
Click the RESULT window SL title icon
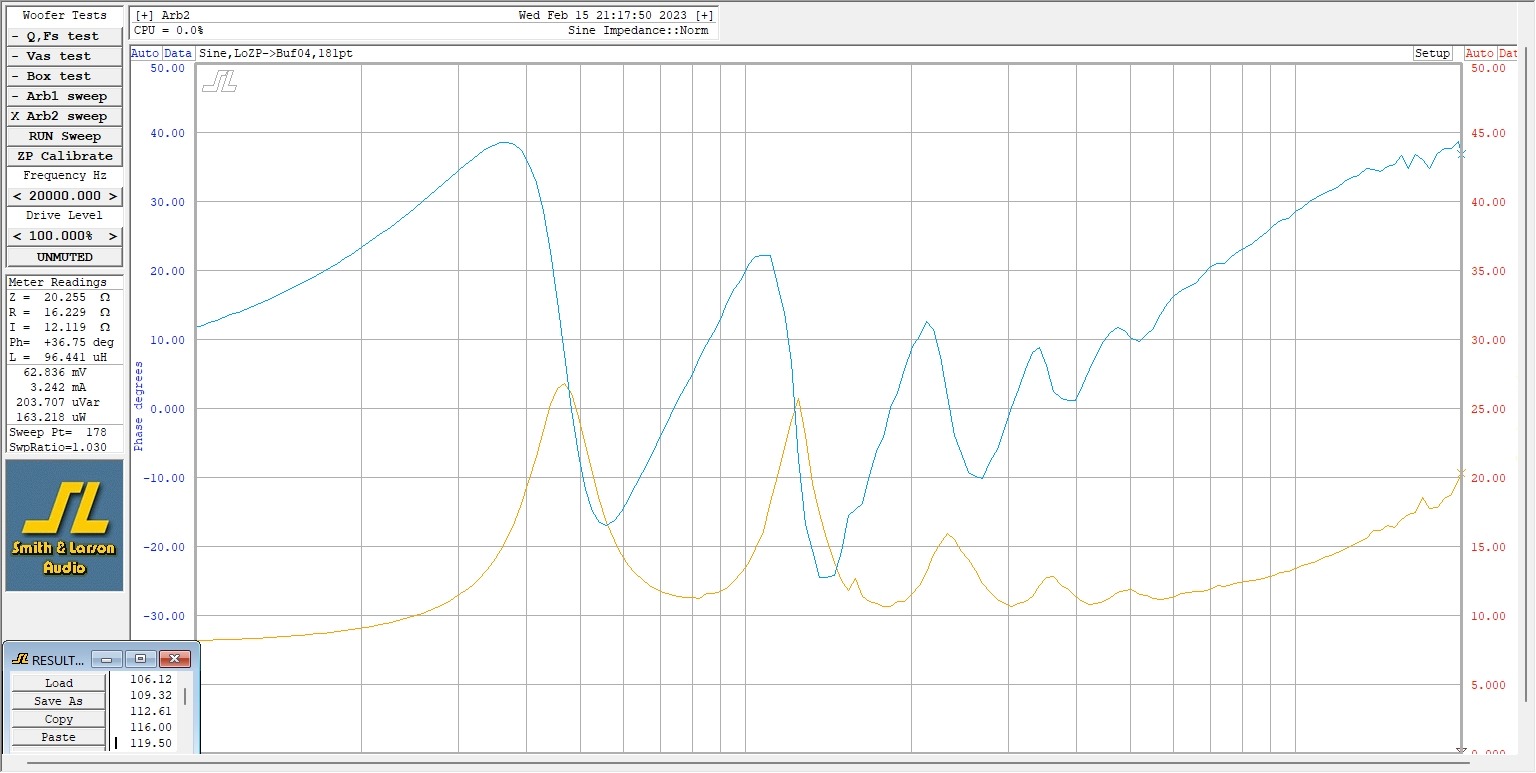19,660
